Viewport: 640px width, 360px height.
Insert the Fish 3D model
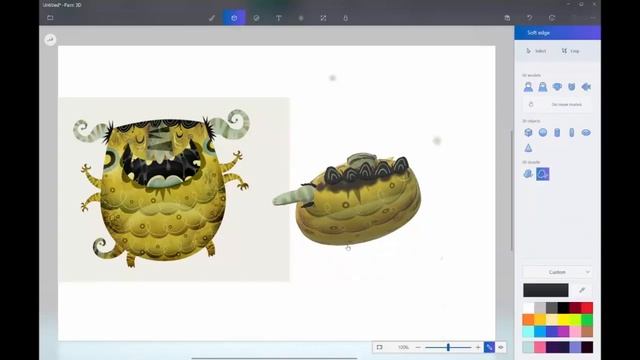coord(586,87)
